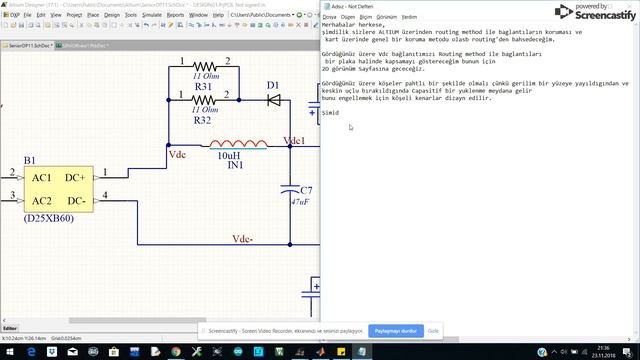
Task: Click the Paste toolbar icon
Action: click(x=97, y=25)
